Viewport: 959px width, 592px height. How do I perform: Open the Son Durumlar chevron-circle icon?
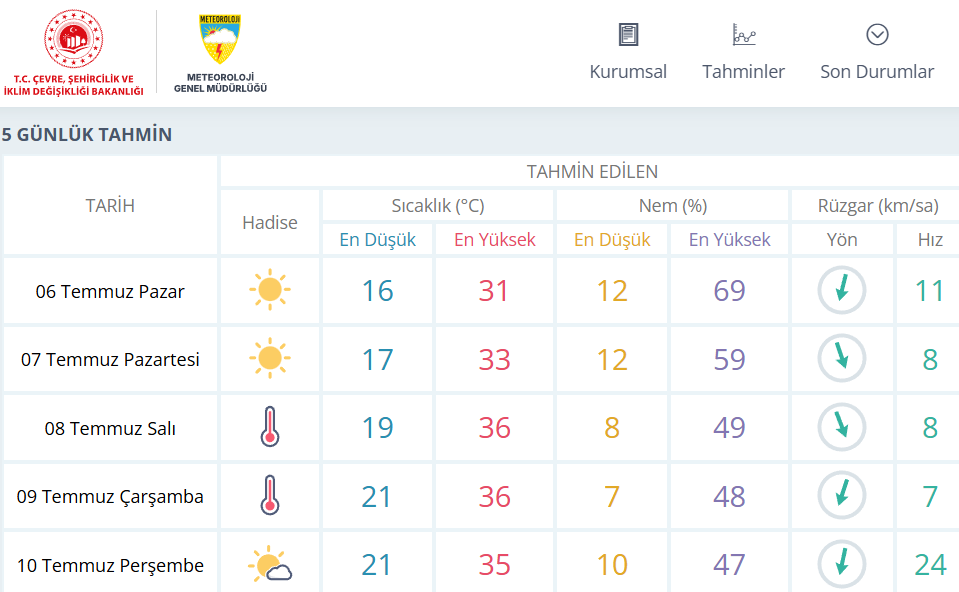click(877, 34)
